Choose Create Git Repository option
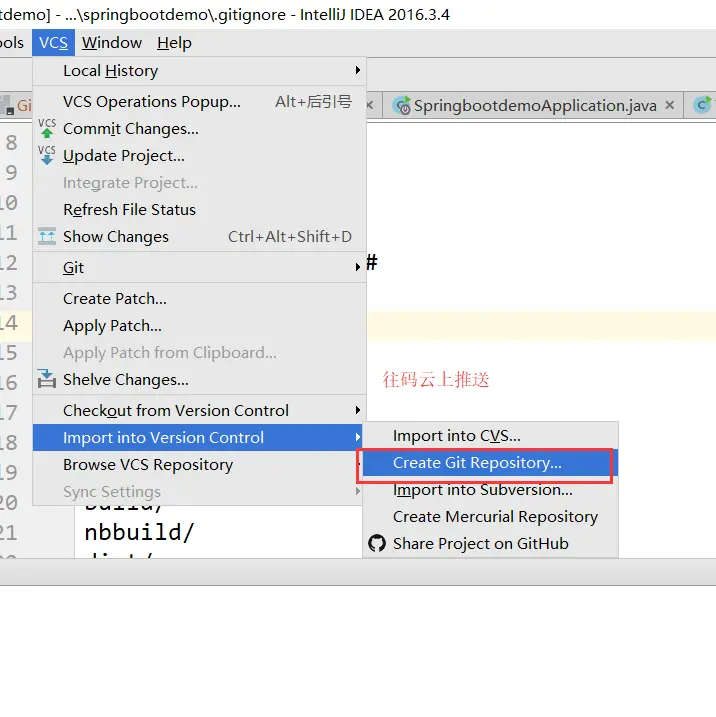The width and height of the screenshot is (716, 717). [490, 463]
